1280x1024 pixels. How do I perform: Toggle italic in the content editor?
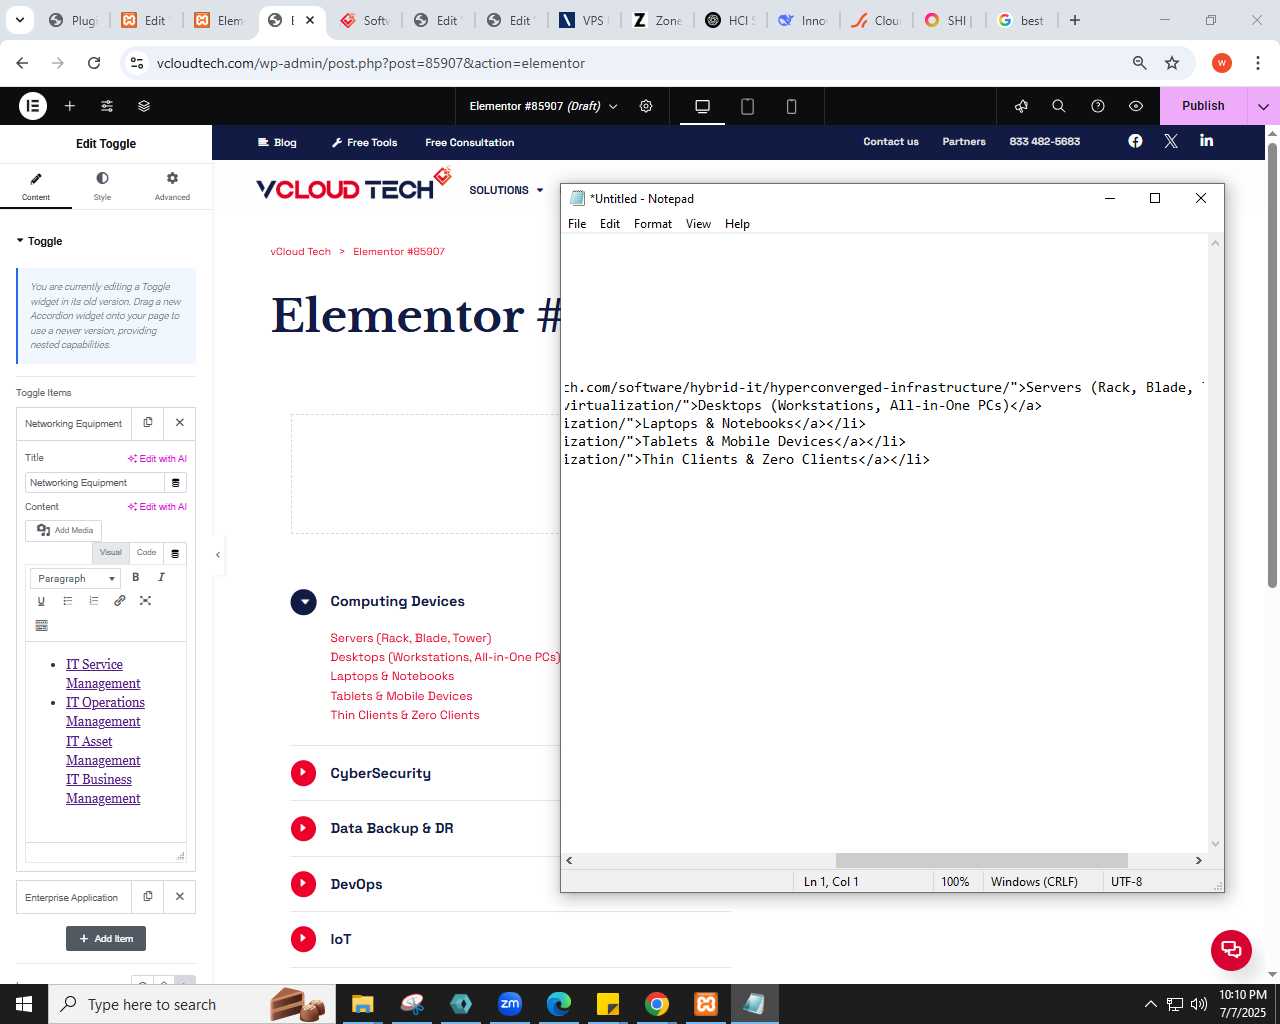point(161,577)
